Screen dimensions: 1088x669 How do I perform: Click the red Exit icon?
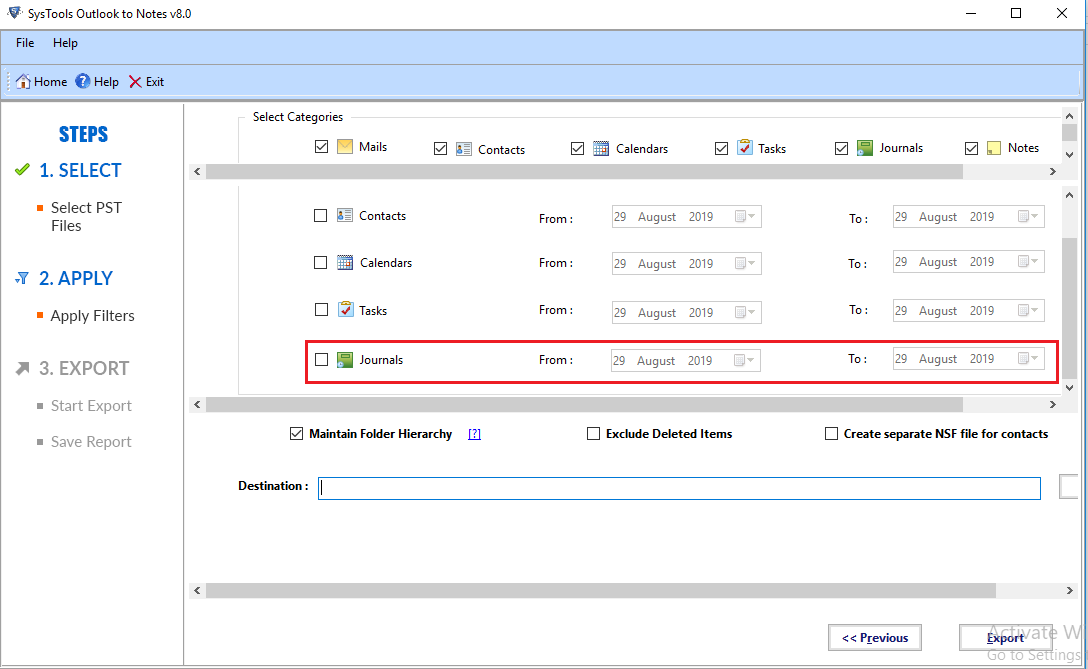tap(135, 82)
